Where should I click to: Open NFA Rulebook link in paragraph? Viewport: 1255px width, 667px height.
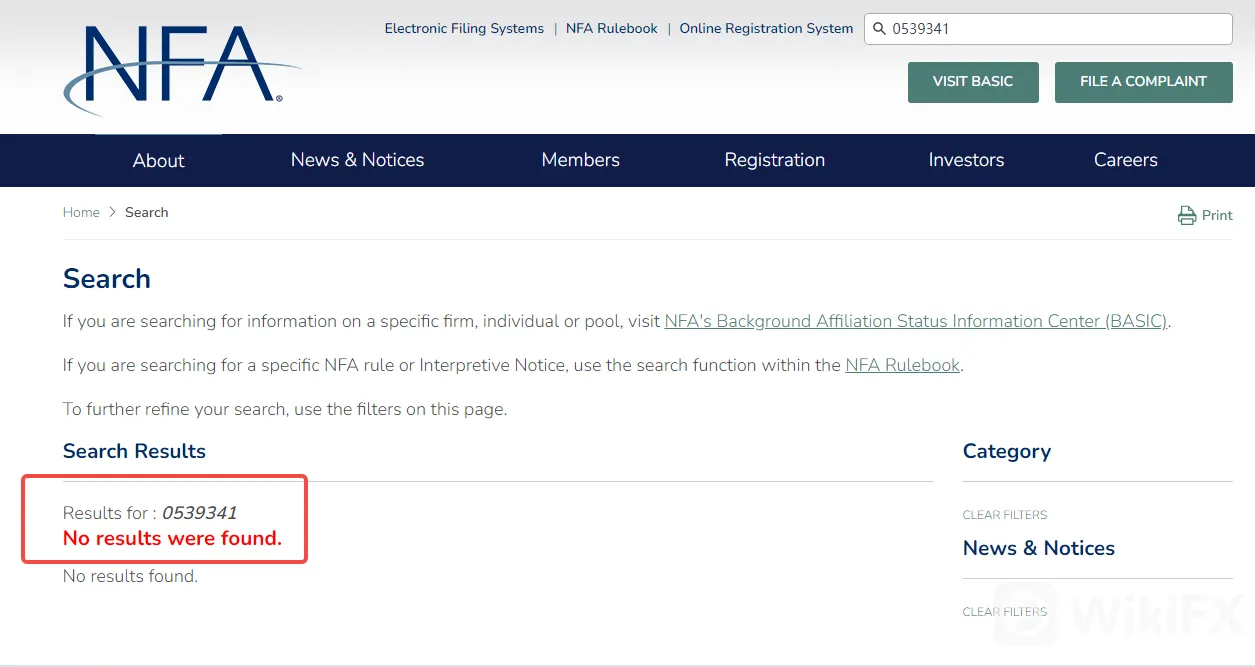point(903,366)
